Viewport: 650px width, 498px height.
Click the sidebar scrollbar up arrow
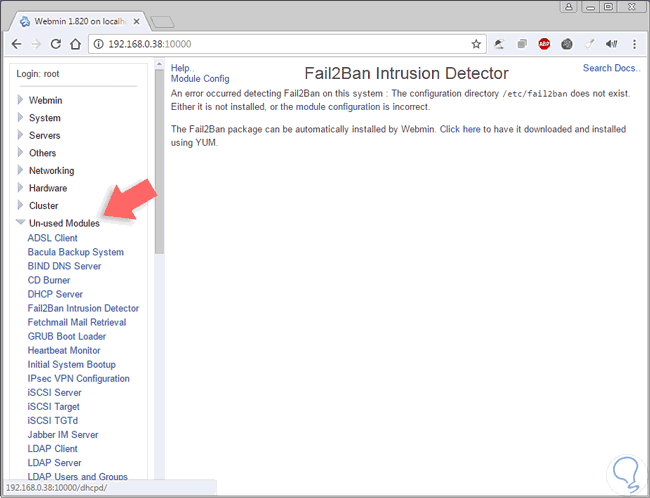click(x=159, y=64)
